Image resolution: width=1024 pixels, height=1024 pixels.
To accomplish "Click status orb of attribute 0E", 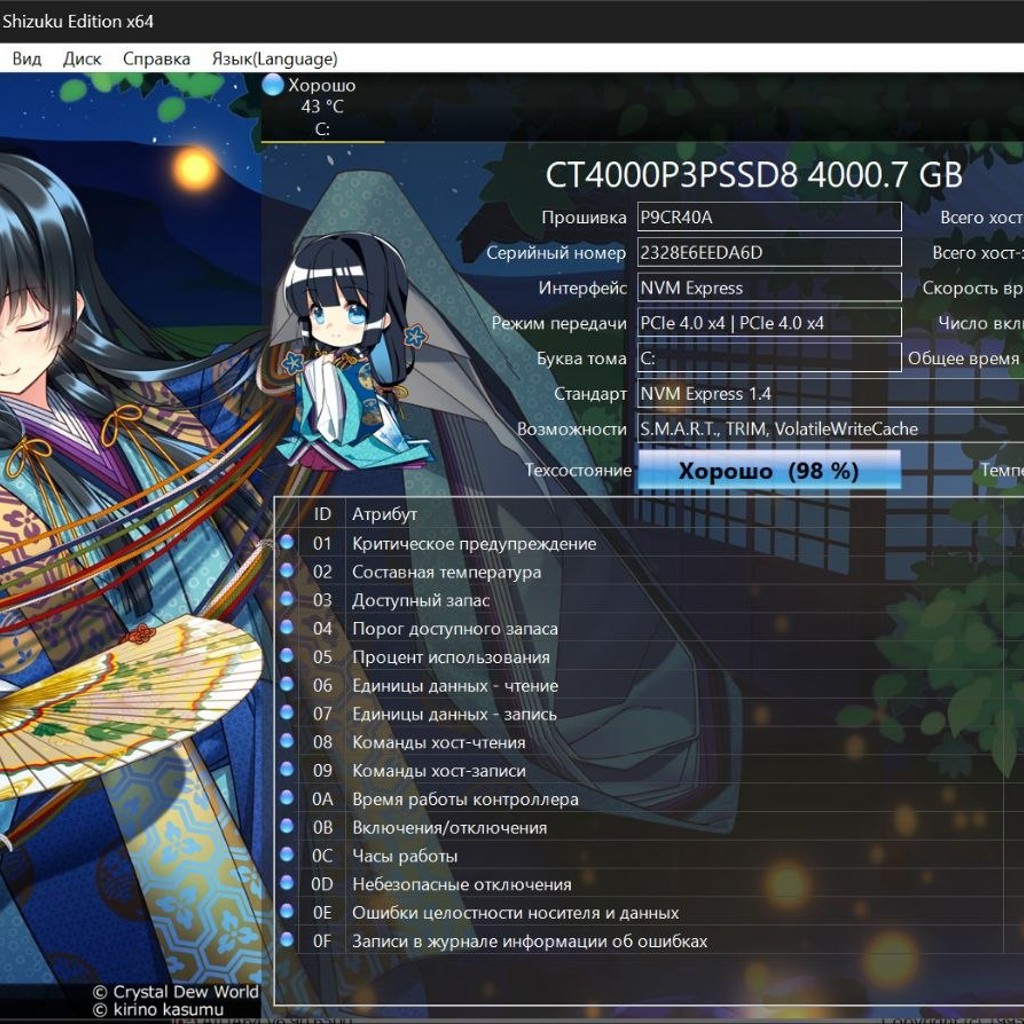I will (x=286, y=911).
